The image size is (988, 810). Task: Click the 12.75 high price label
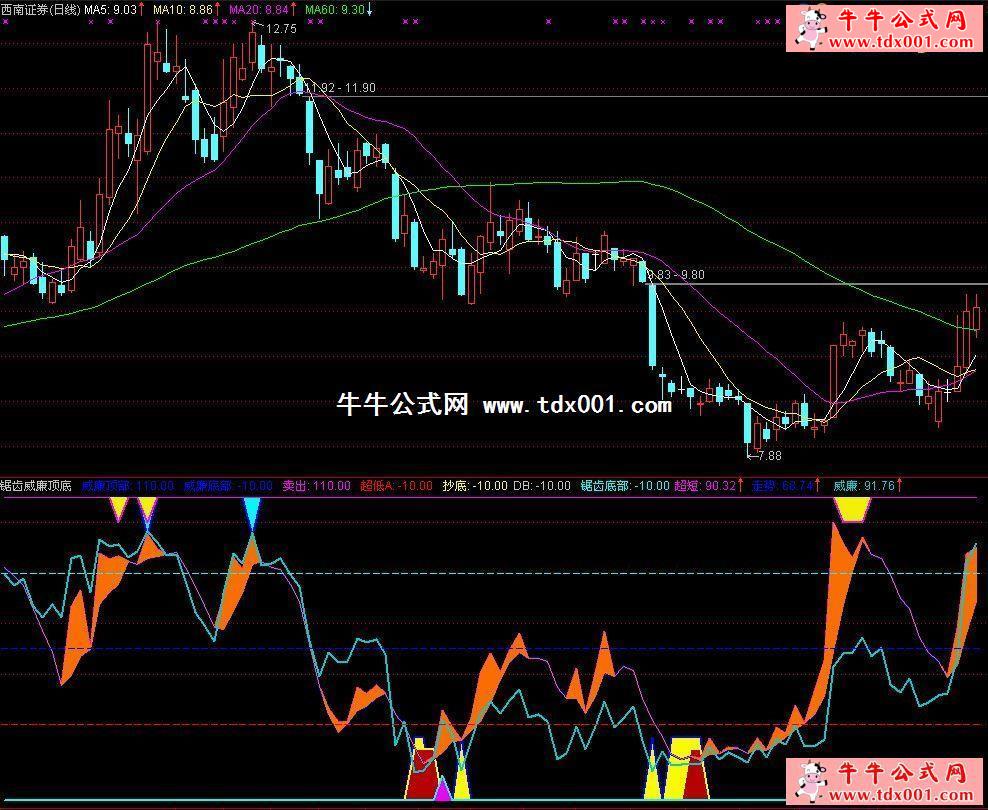tap(280, 29)
